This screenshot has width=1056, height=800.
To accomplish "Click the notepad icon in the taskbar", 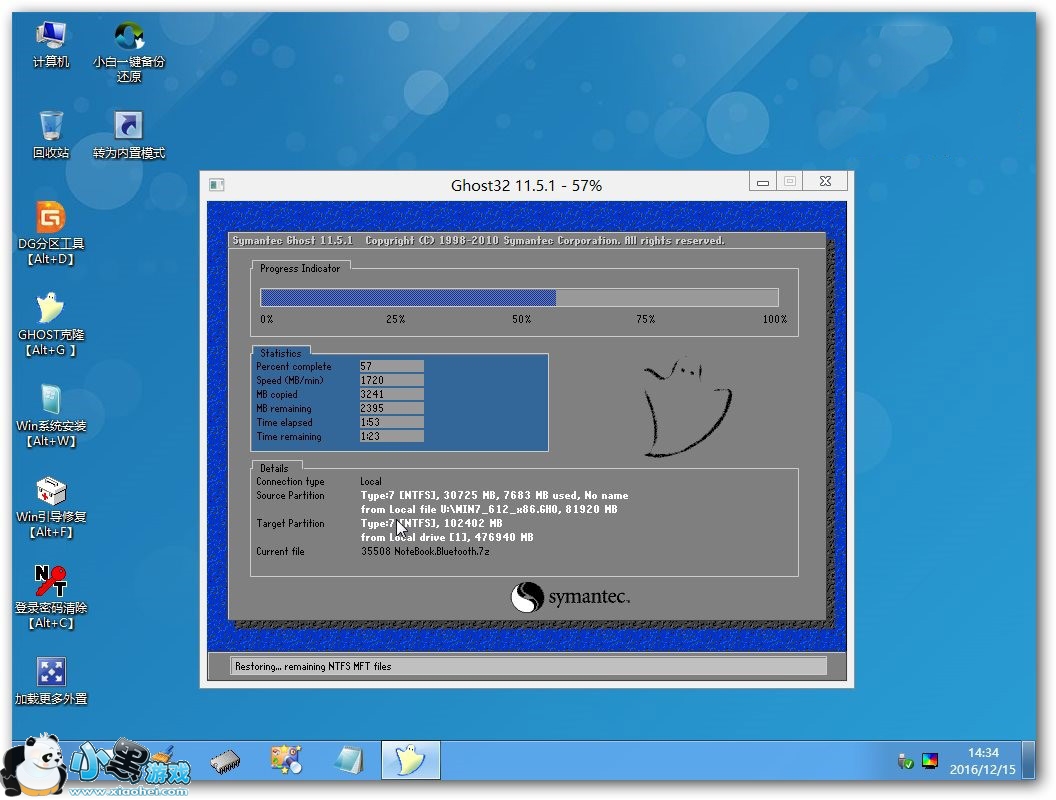I will click(x=348, y=761).
